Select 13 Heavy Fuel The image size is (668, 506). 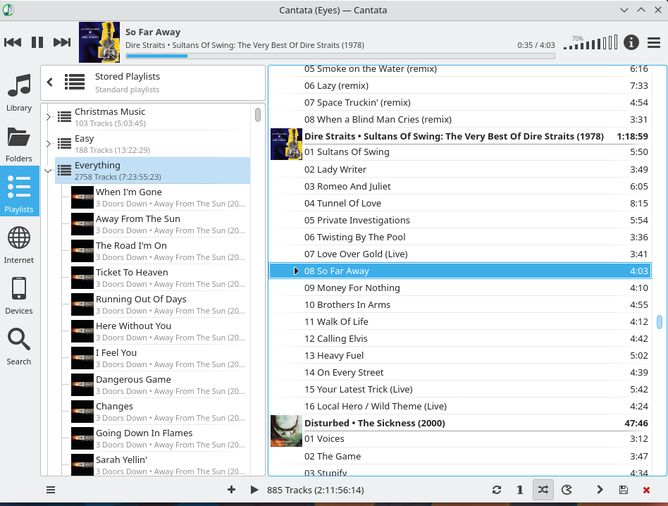460,356
